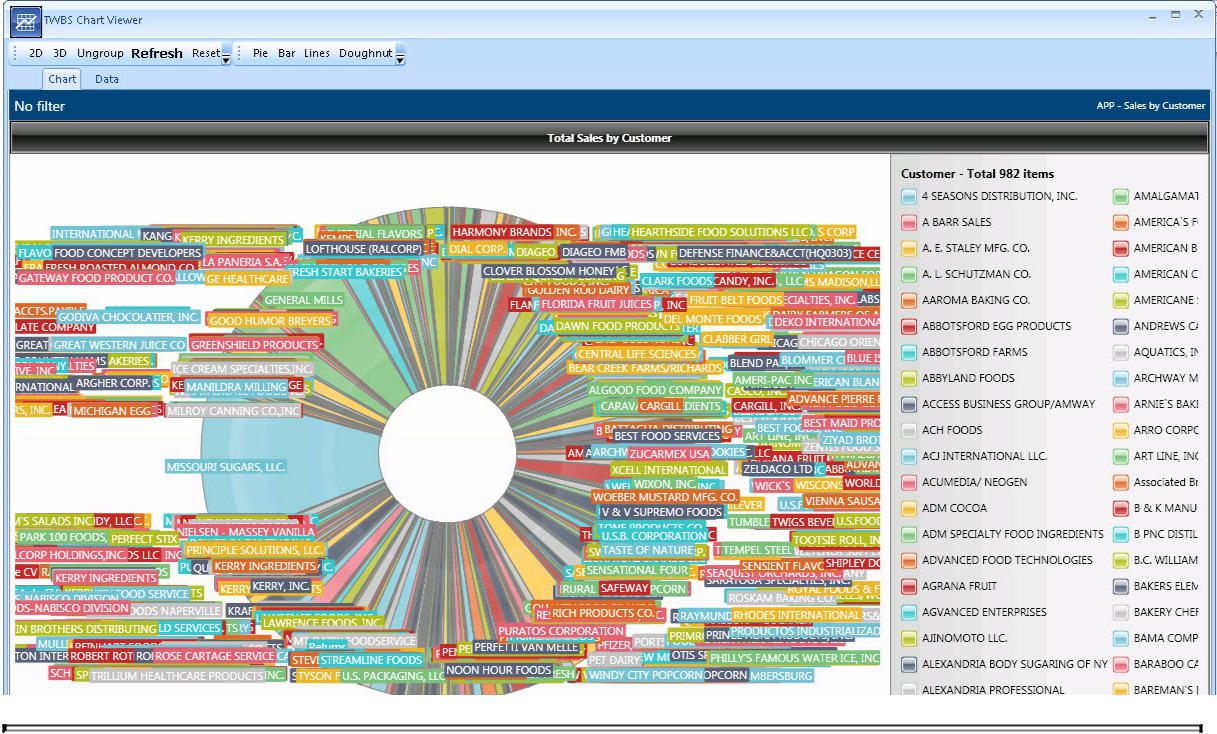Click the No filter header text
Viewport: 1217px width, 734px height.
click(40, 106)
